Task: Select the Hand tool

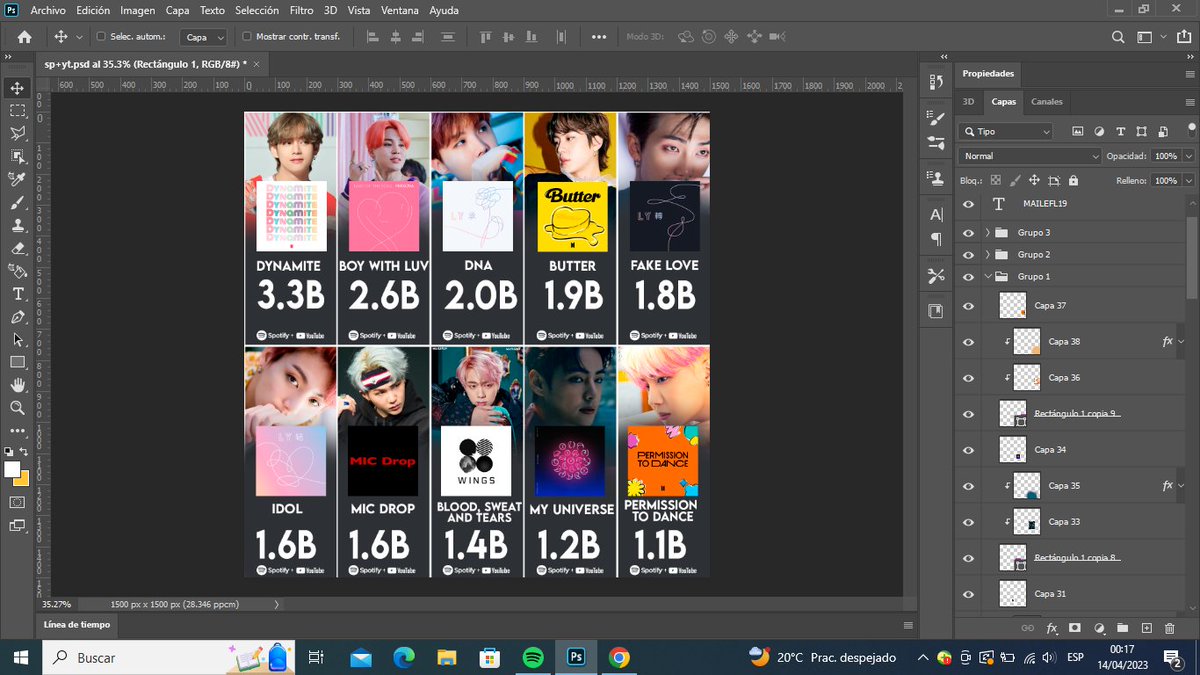Action: pyautogui.click(x=17, y=385)
